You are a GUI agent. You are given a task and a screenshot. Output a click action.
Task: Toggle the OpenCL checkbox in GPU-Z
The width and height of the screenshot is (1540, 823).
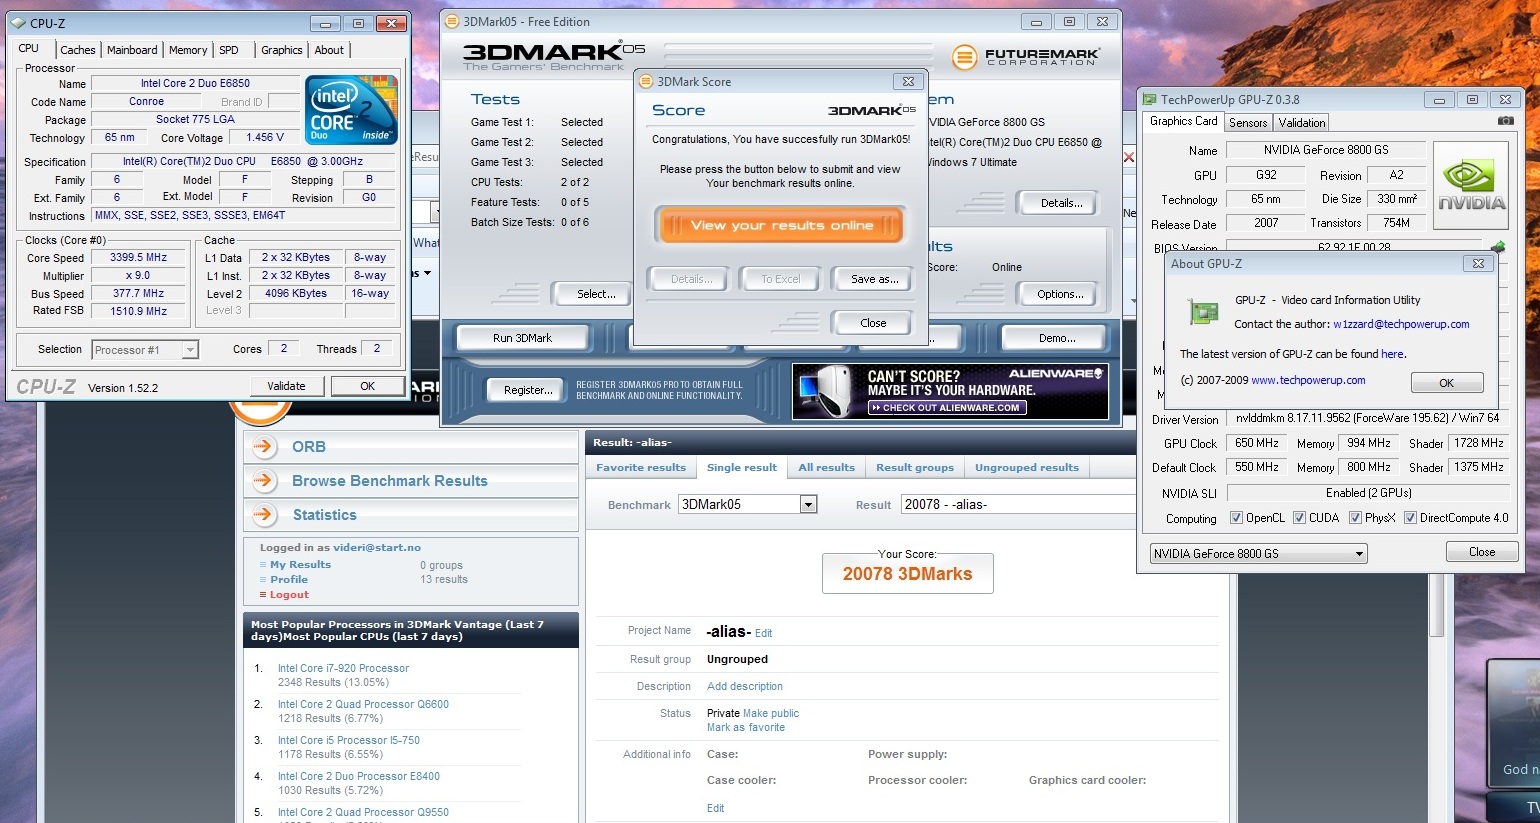tap(1236, 518)
